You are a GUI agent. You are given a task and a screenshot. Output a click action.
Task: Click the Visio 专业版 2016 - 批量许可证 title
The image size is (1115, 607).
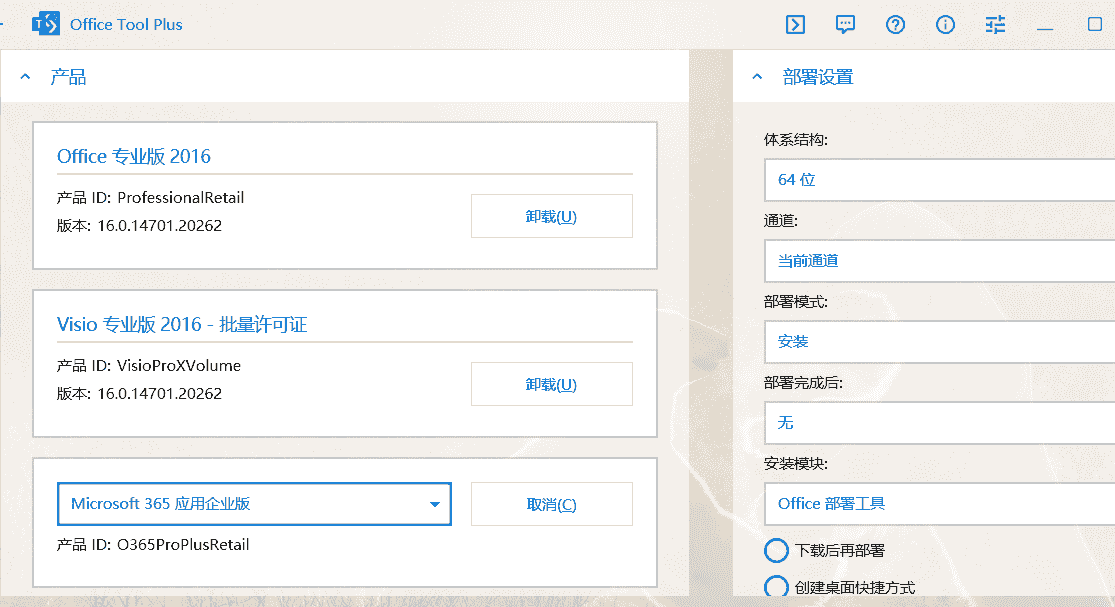[182, 324]
